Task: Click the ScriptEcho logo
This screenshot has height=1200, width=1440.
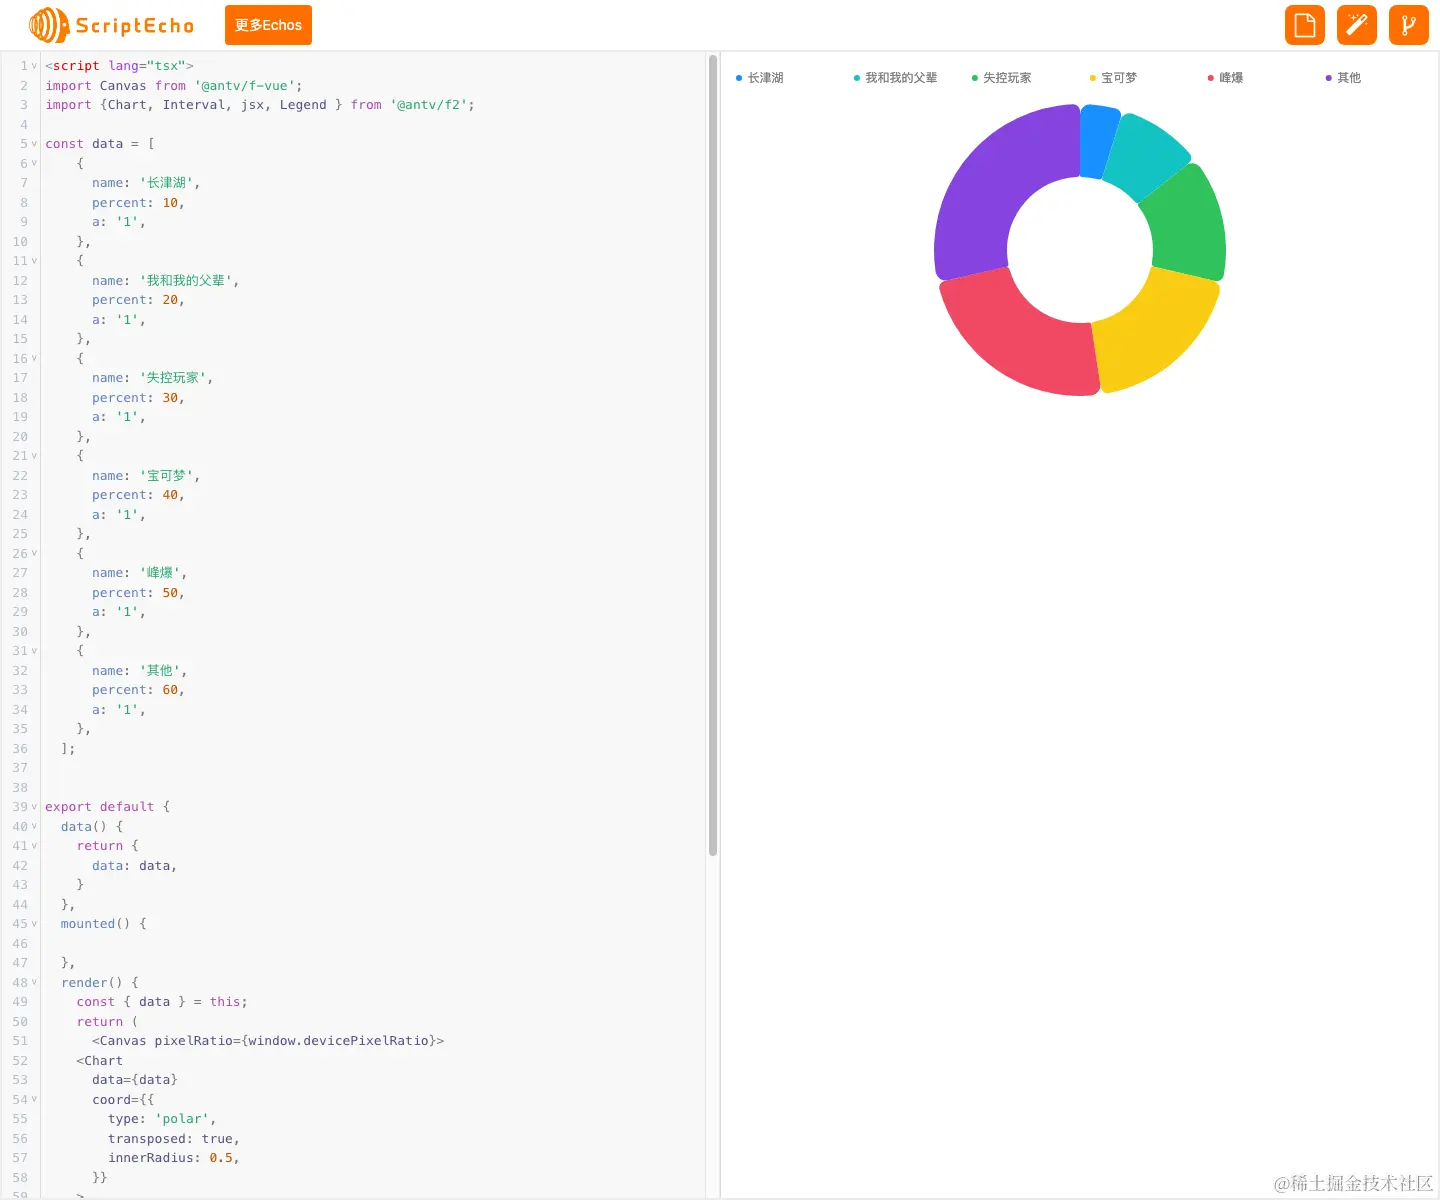Action: (x=111, y=25)
